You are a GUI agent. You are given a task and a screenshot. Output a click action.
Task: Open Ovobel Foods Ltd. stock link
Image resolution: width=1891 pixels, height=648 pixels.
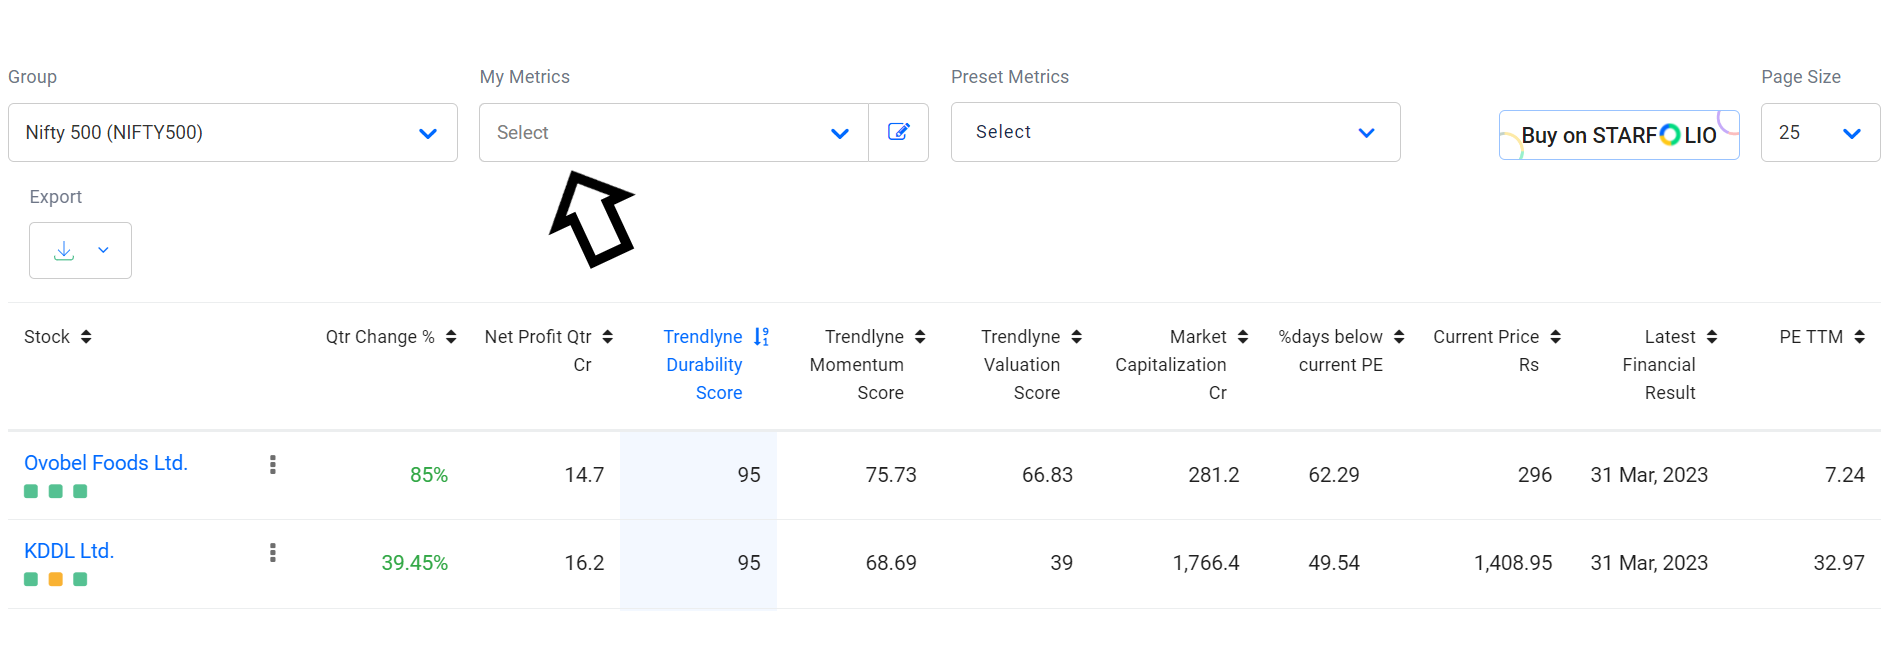point(106,463)
